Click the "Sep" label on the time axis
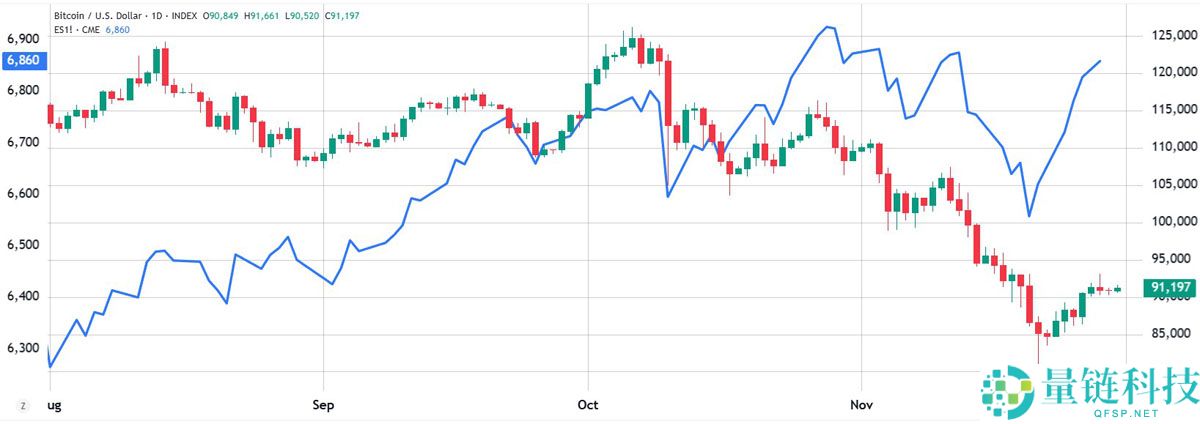The height and width of the screenshot is (424, 1200). coord(323,405)
